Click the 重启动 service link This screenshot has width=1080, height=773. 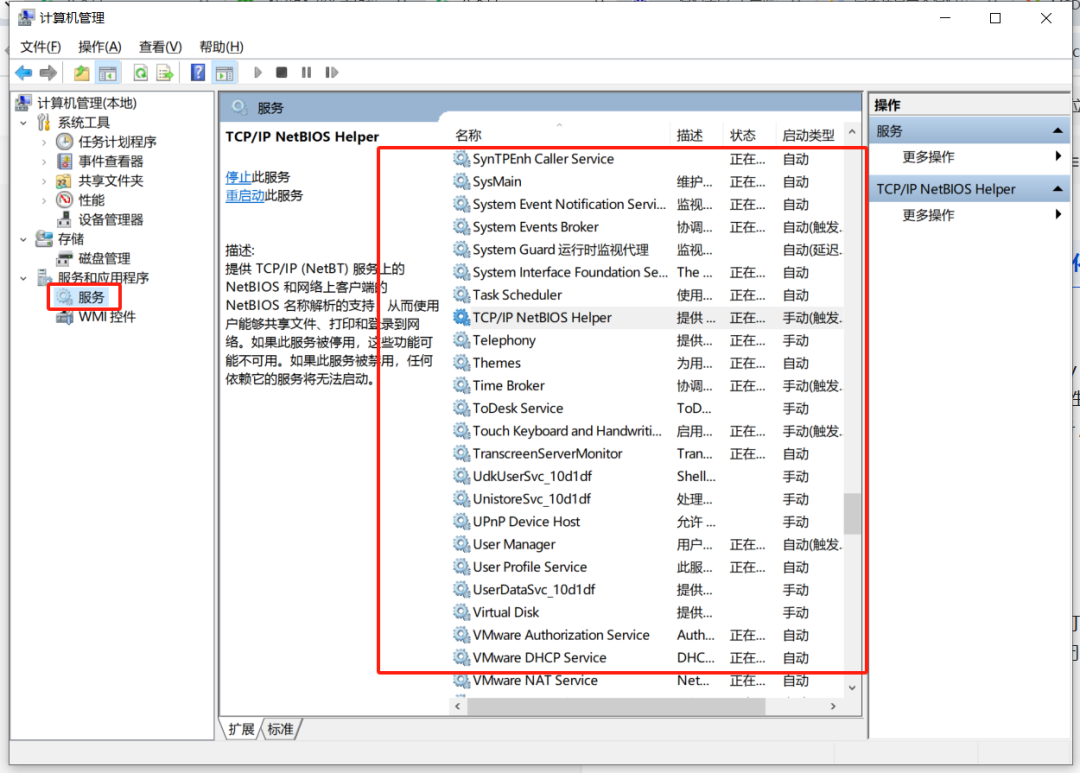(245, 196)
